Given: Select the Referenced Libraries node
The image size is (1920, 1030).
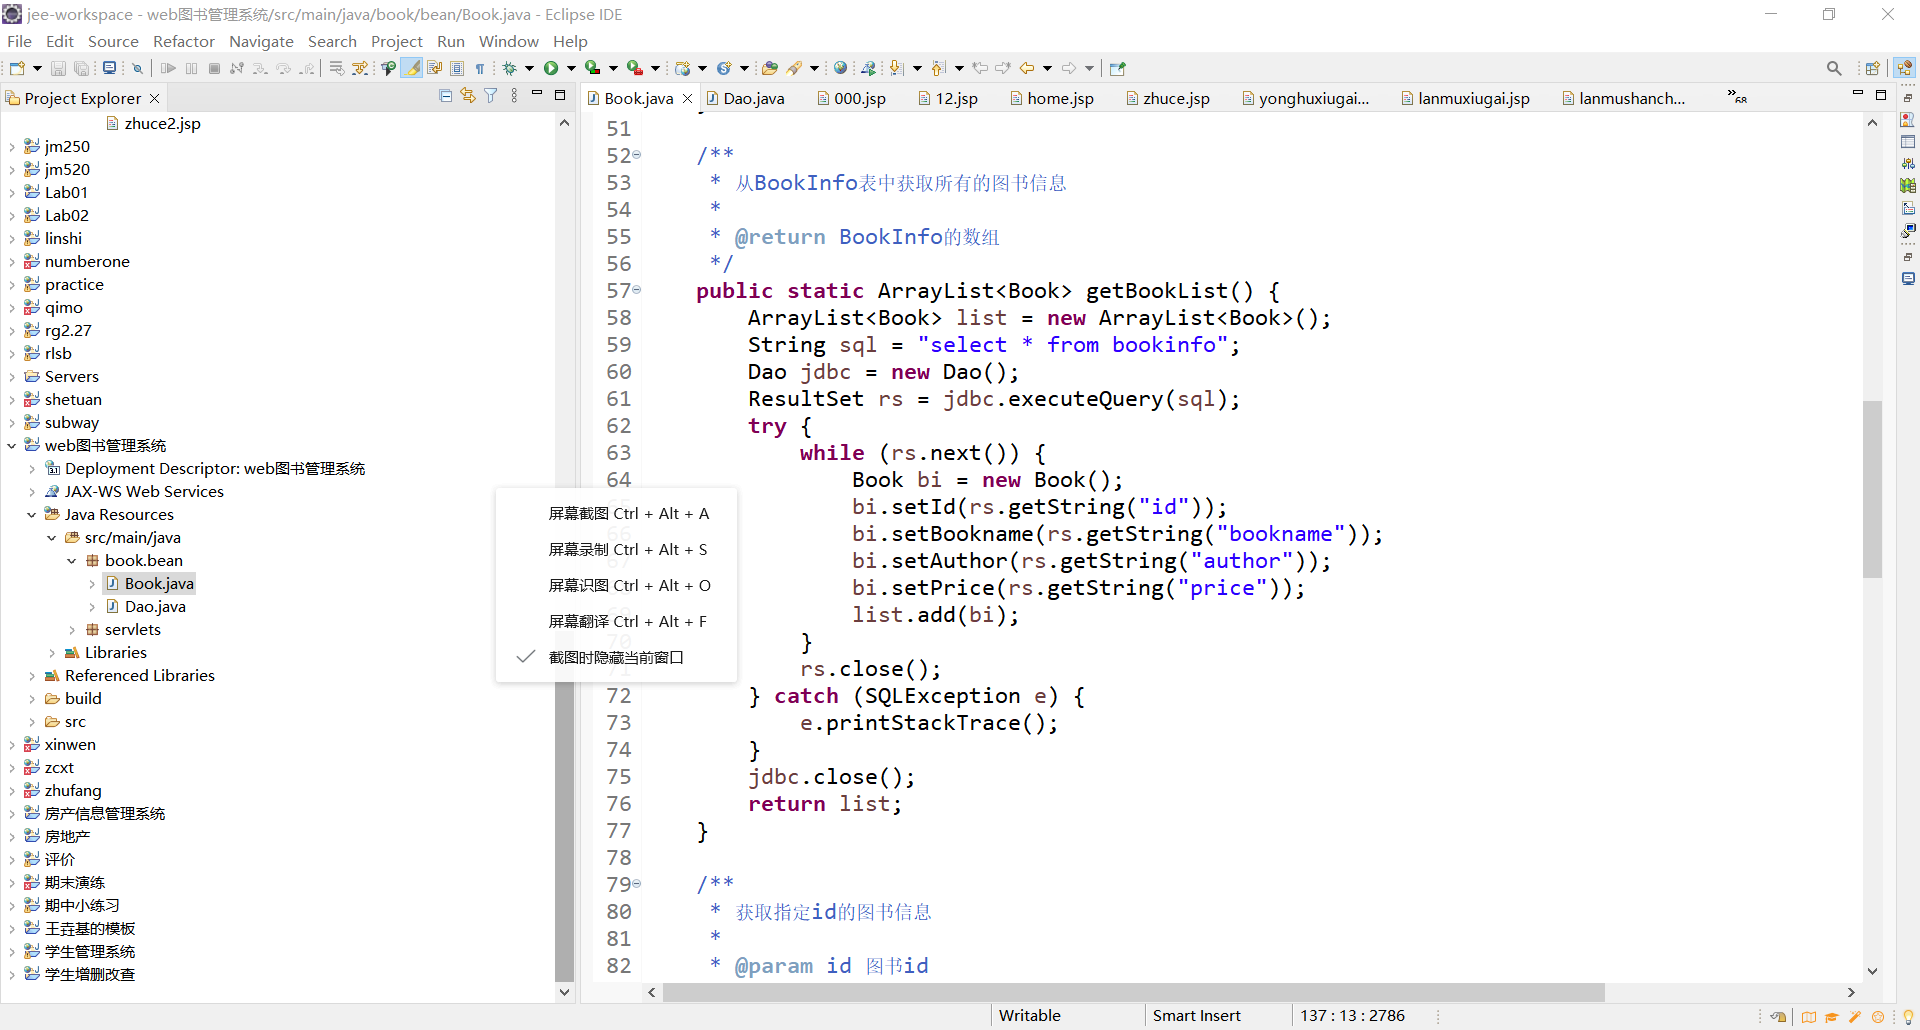Looking at the screenshot, I should 130,676.
